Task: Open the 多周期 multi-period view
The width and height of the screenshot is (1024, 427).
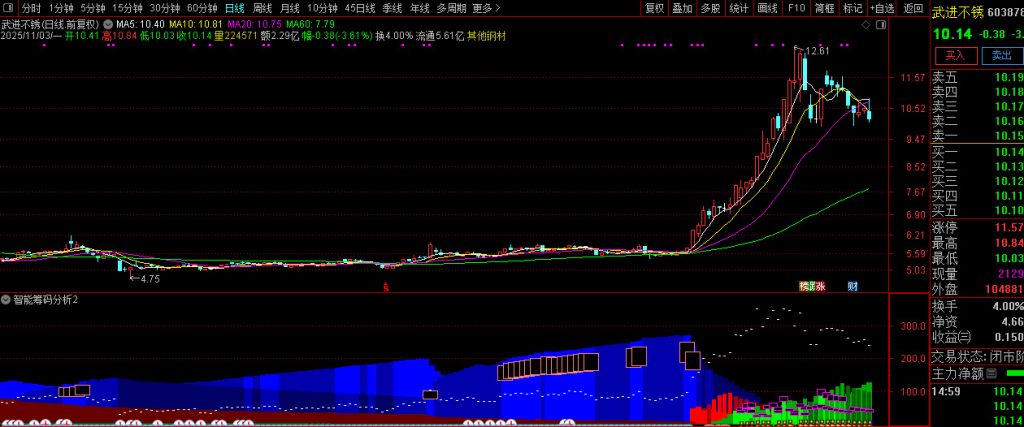Action: point(451,8)
